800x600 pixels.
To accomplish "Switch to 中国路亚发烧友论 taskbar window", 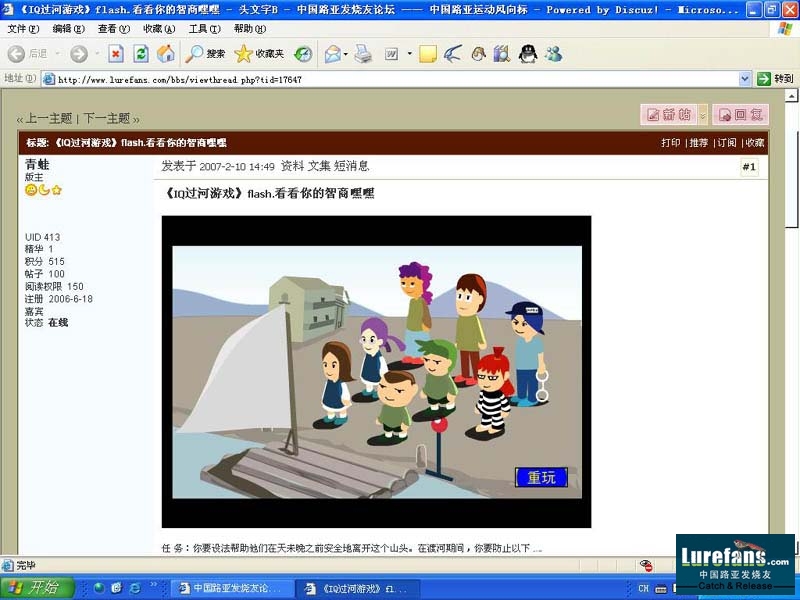I will point(232,588).
